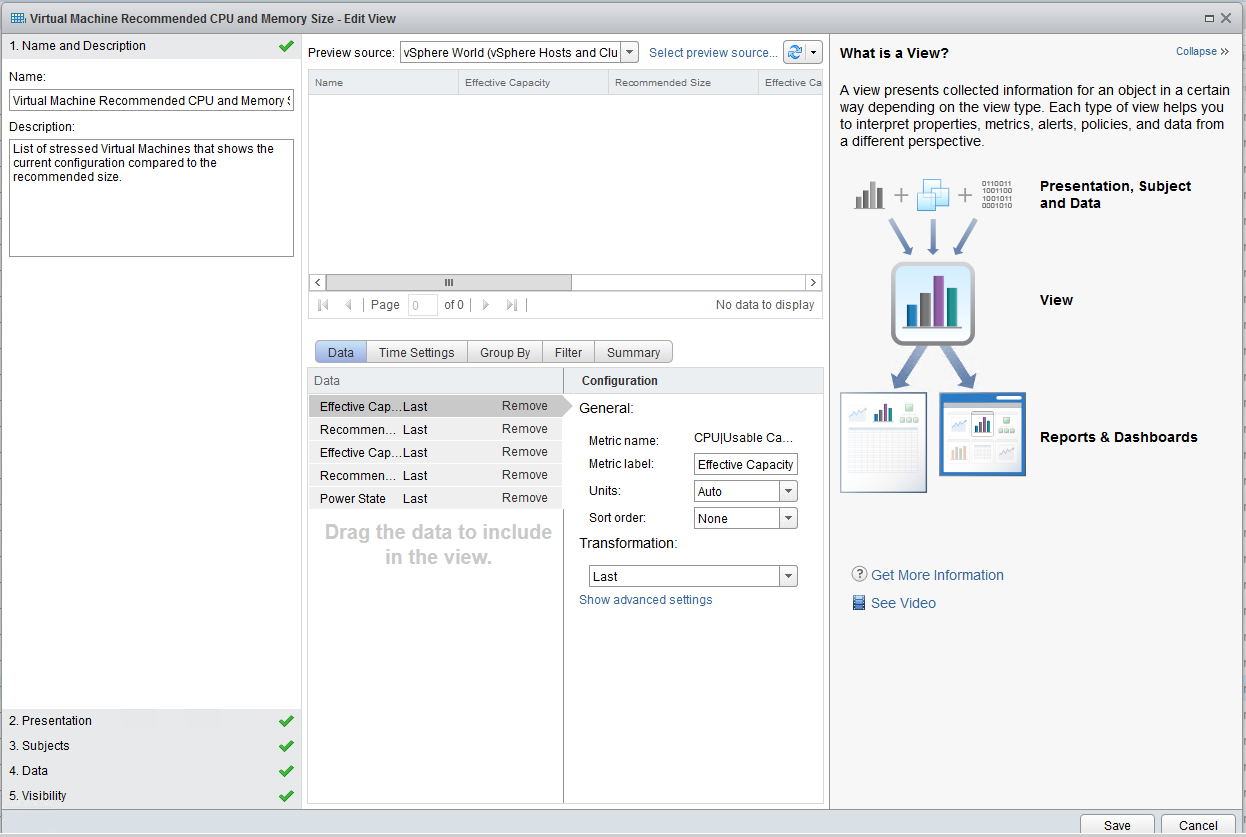Go to last page of preview
This screenshot has width=1246, height=837.
pos(511,305)
